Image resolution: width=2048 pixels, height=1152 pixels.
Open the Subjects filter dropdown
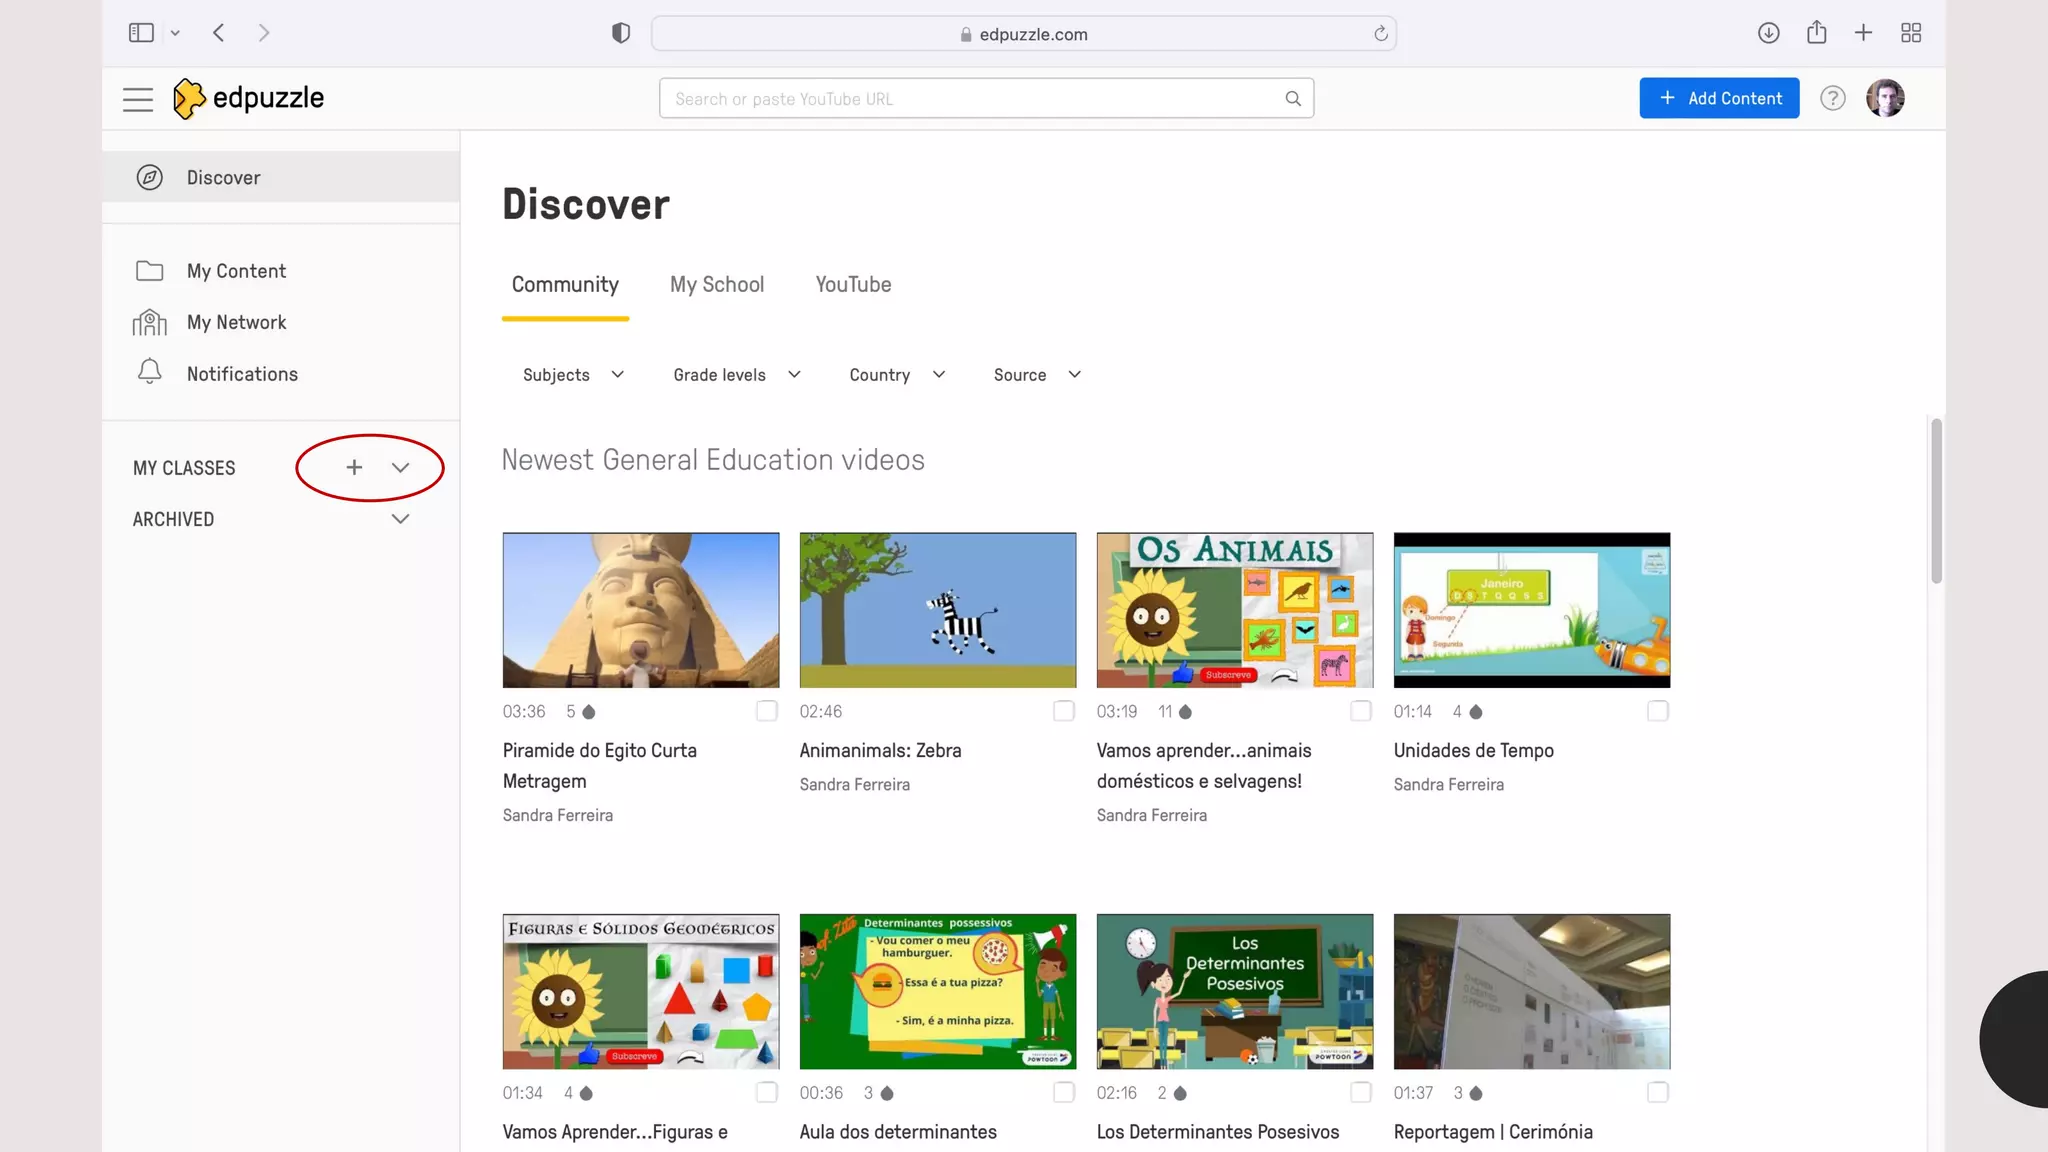pos(573,375)
